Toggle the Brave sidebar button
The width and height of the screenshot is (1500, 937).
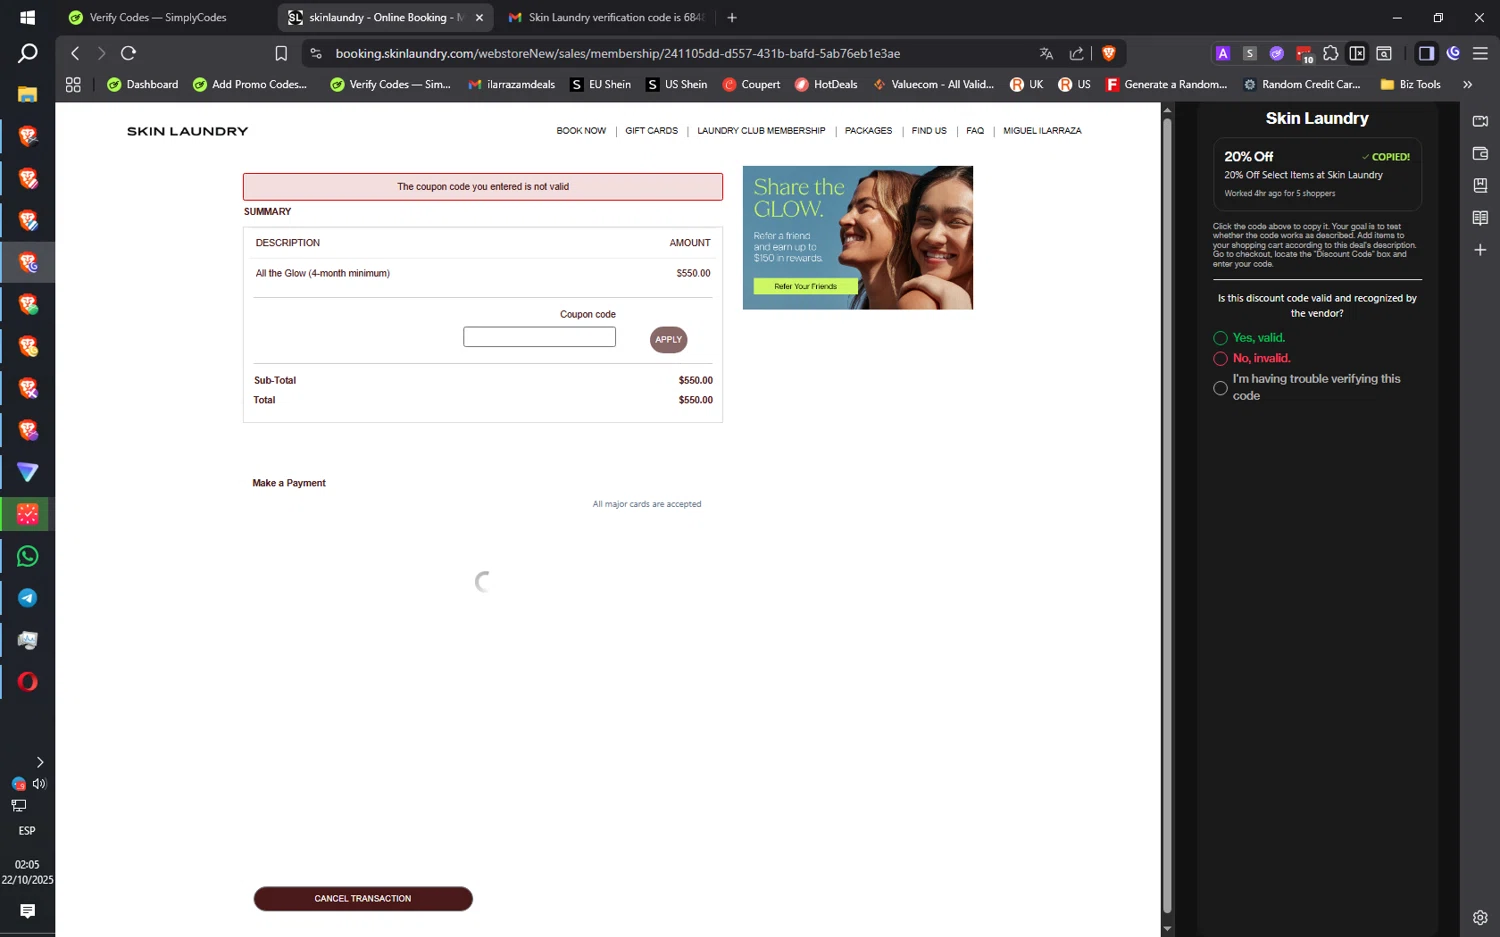[x=1426, y=53]
